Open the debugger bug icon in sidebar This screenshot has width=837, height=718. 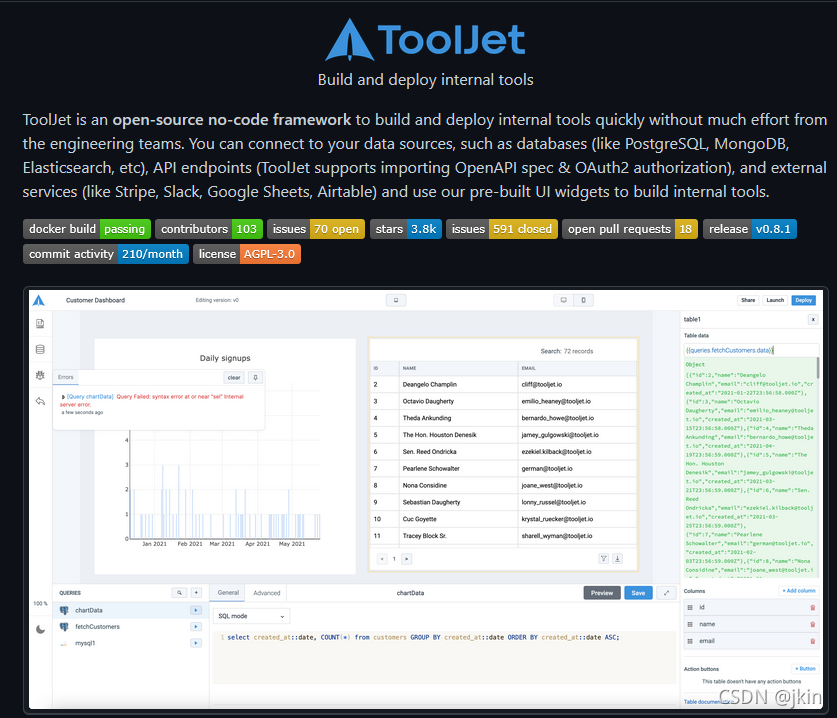(40, 375)
